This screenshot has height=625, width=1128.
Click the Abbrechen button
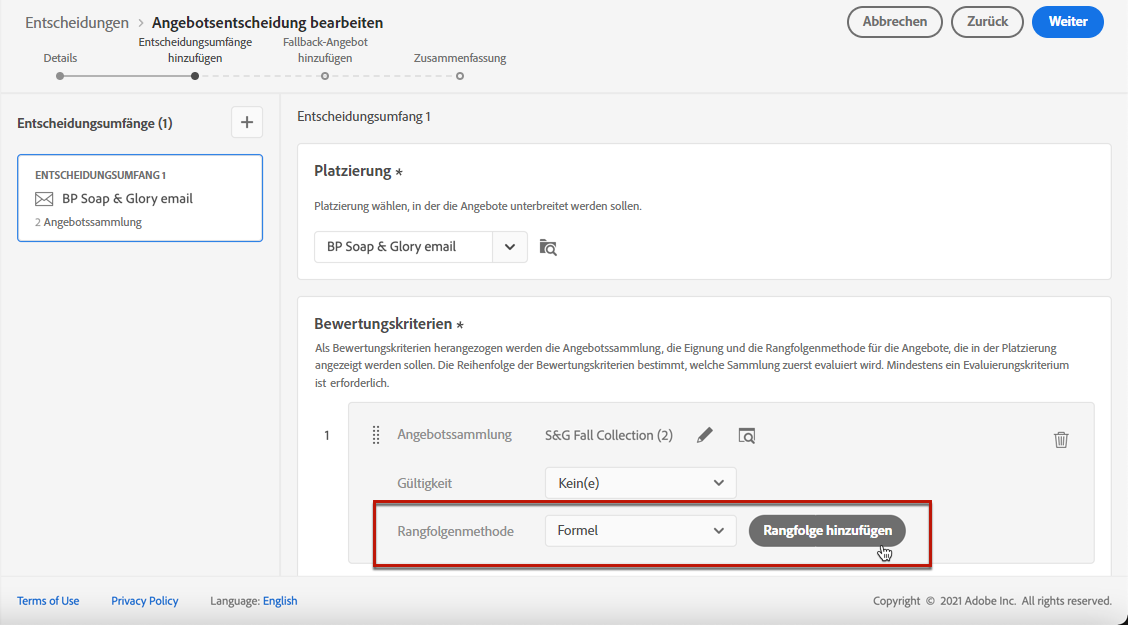[x=895, y=22]
